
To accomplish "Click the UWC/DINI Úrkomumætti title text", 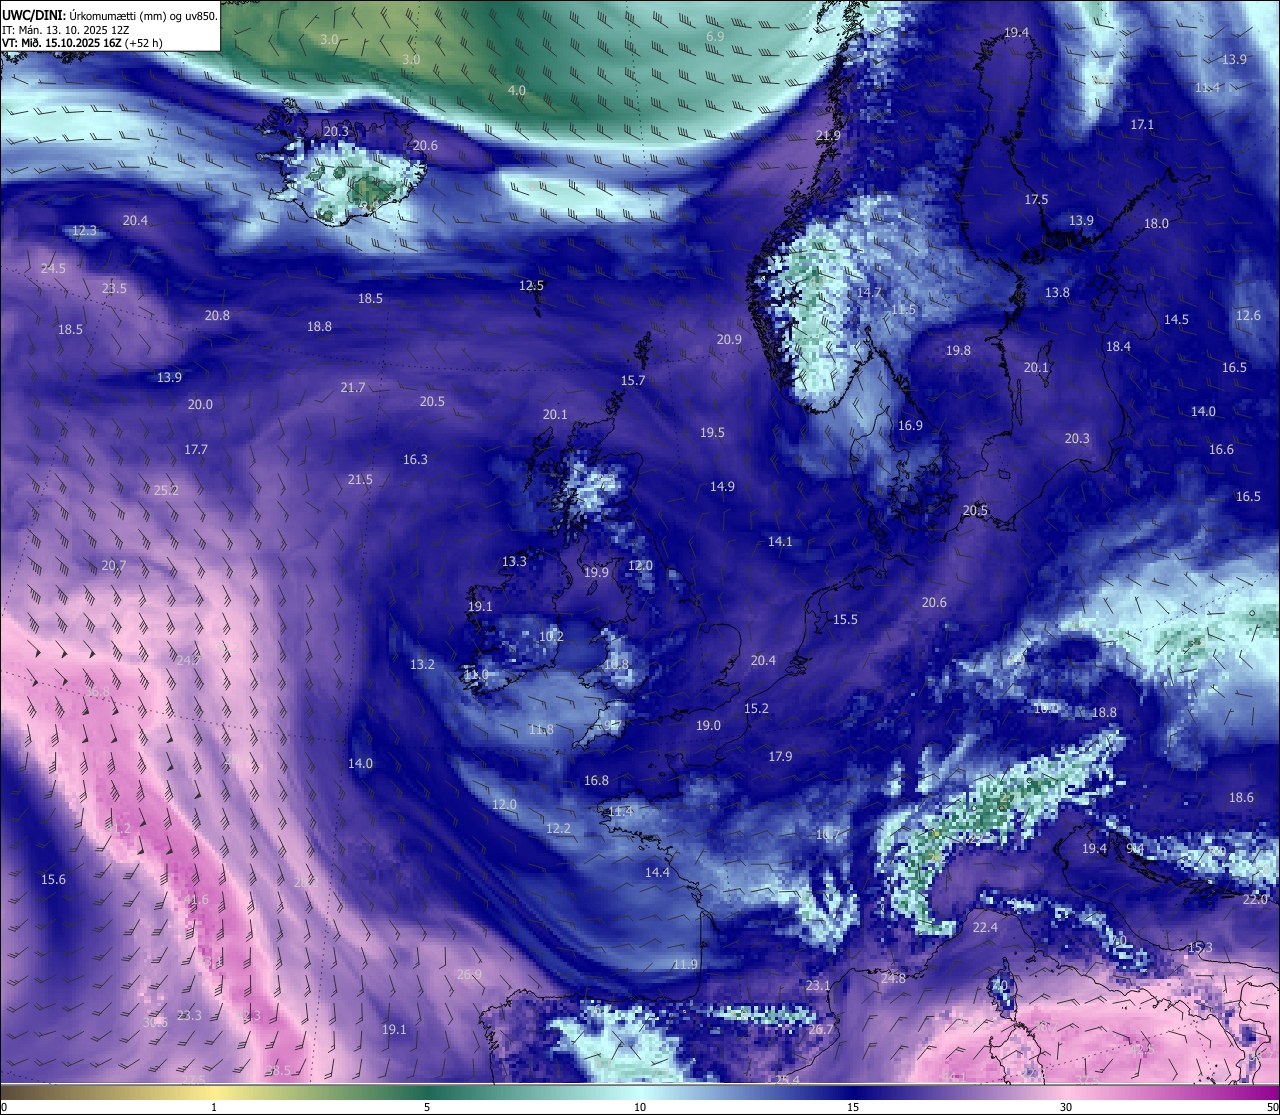I will click(x=110, y=15).
